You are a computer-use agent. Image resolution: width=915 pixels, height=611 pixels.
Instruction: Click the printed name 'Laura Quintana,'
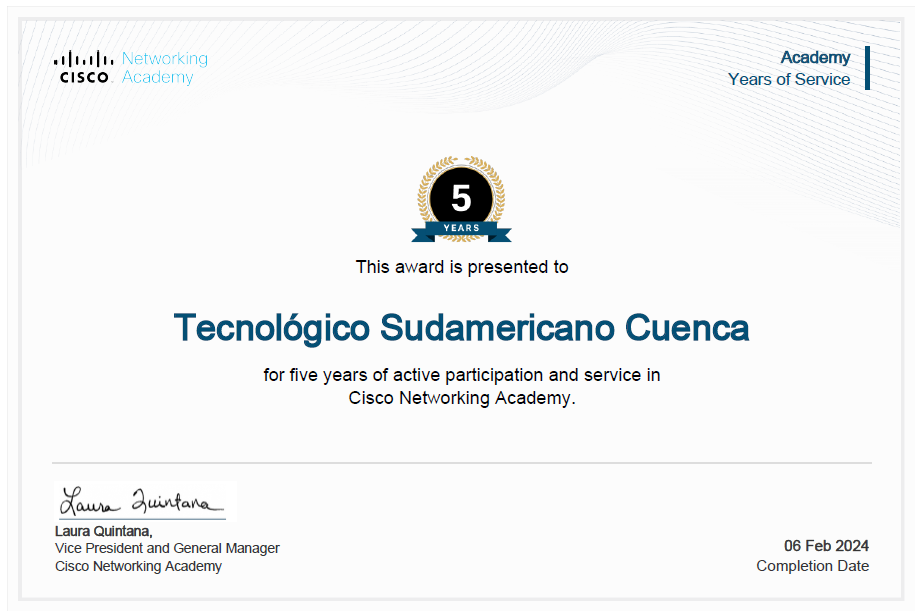point(104,531)
